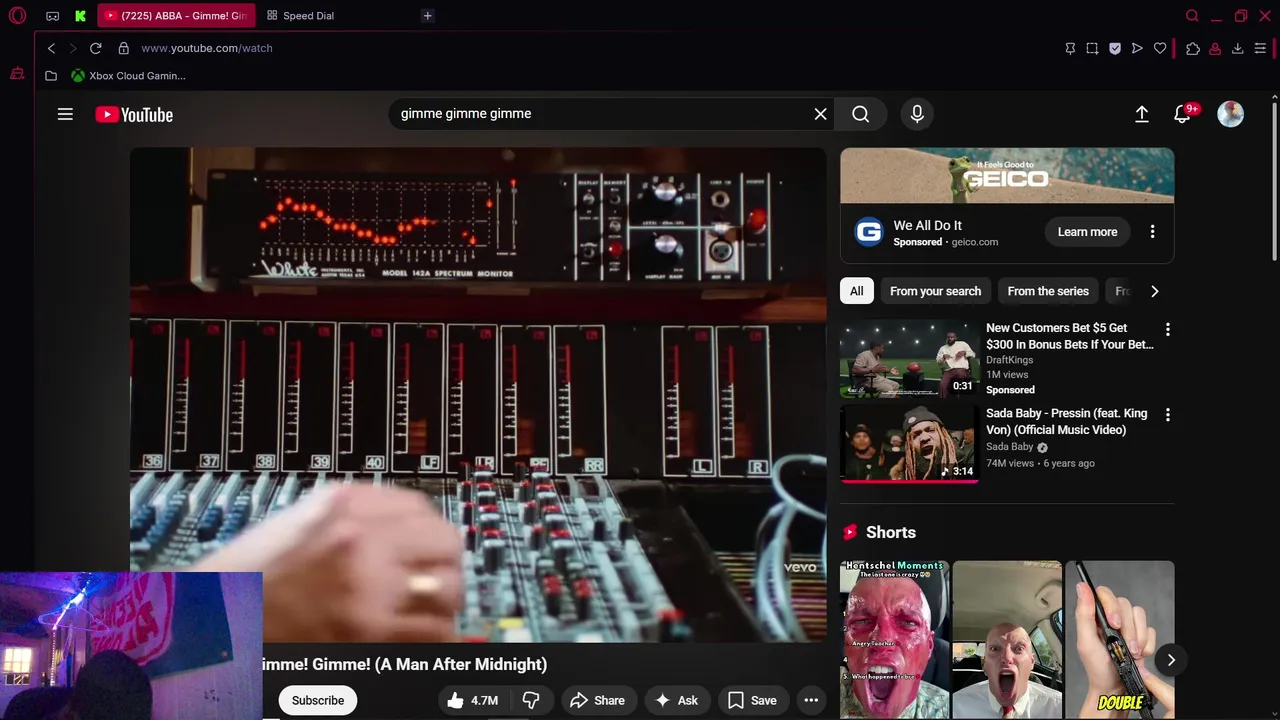Open the extensions puzzle-piece icon
The height and width of the screenshot is (720, 1280).
1193,48
